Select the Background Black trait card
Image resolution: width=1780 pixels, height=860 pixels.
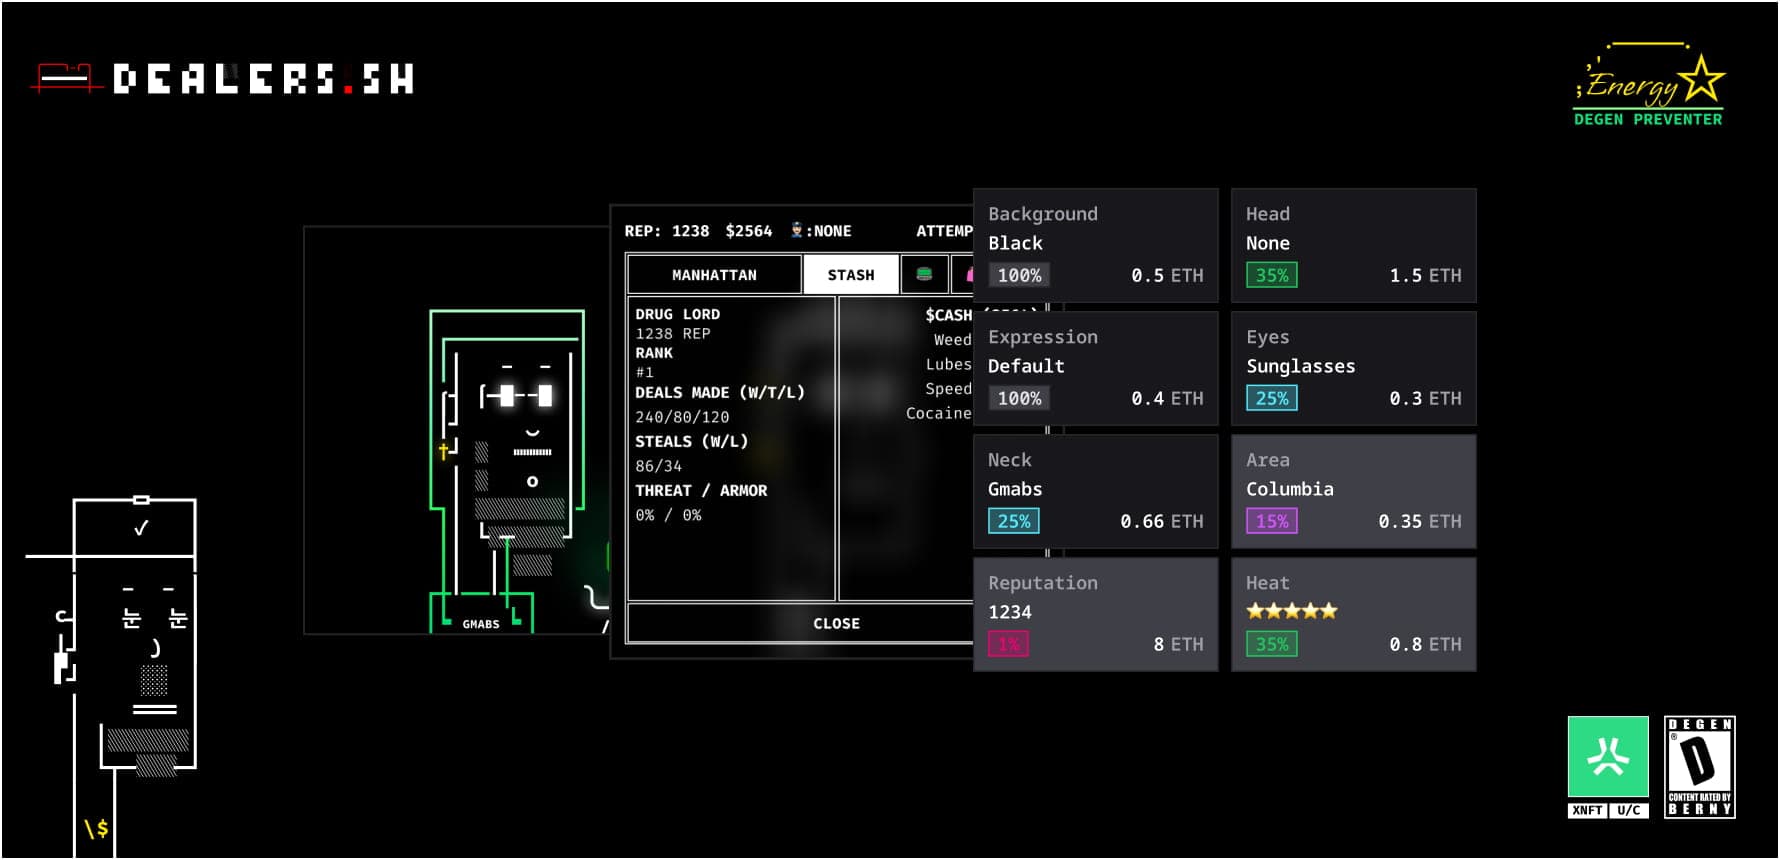[x=1095, y=245]
